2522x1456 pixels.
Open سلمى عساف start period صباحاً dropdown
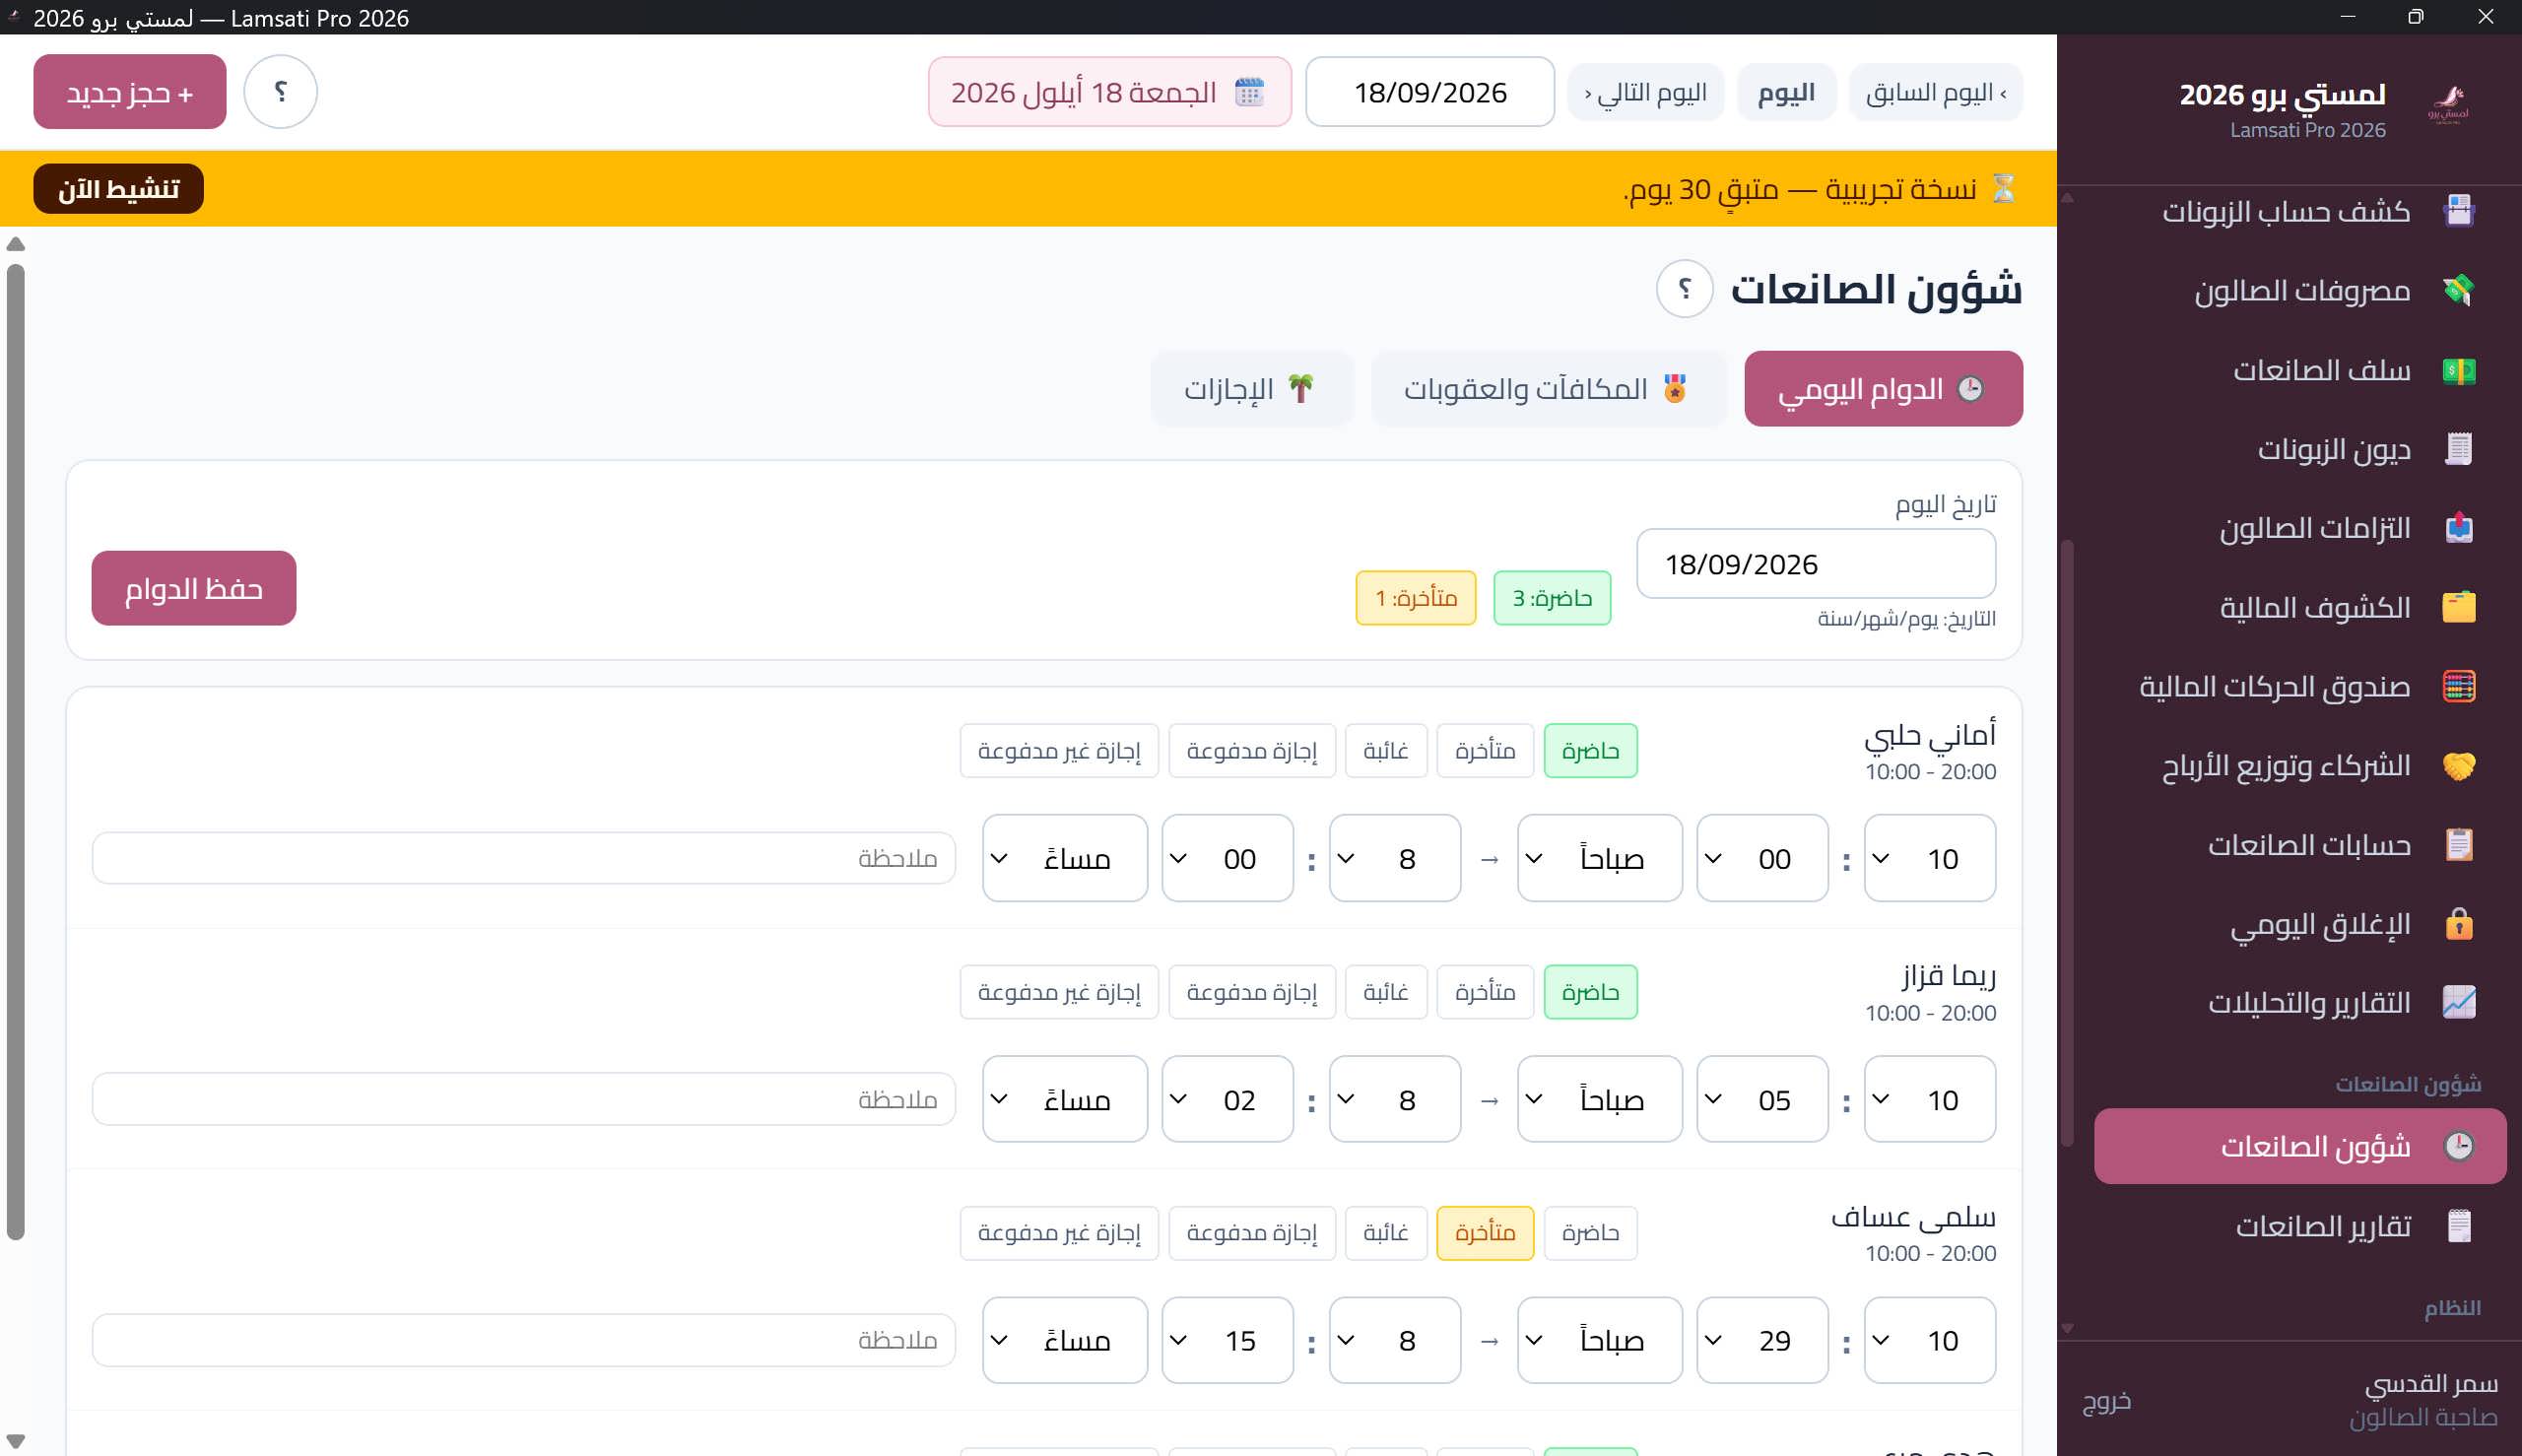pos(1600,1340)
